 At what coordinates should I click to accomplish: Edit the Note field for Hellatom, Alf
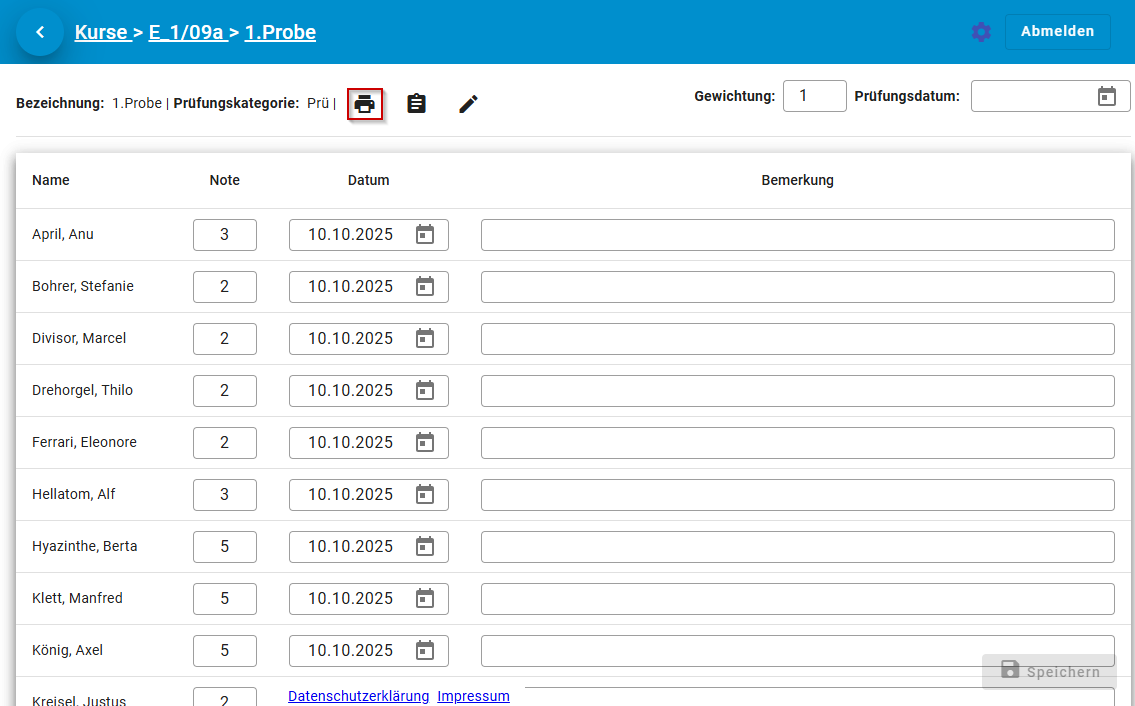224,495
